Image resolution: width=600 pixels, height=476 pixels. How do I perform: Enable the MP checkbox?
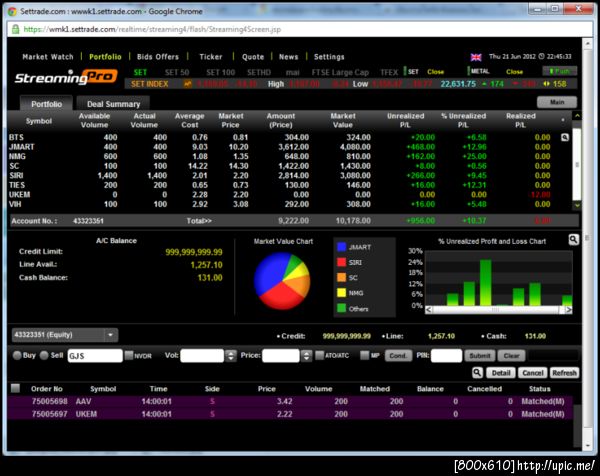click(365, 355)
